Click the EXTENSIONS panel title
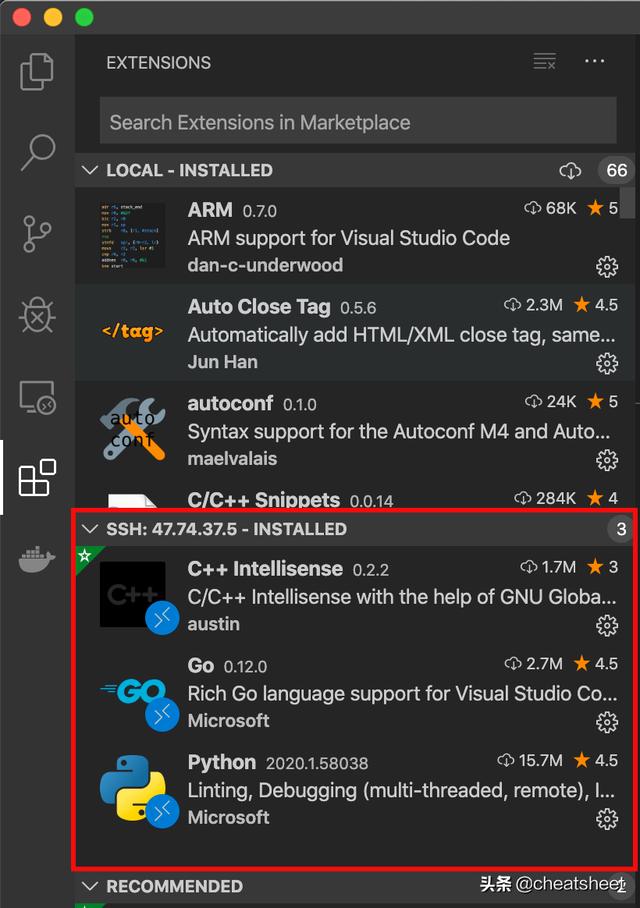 click(159, 63)
